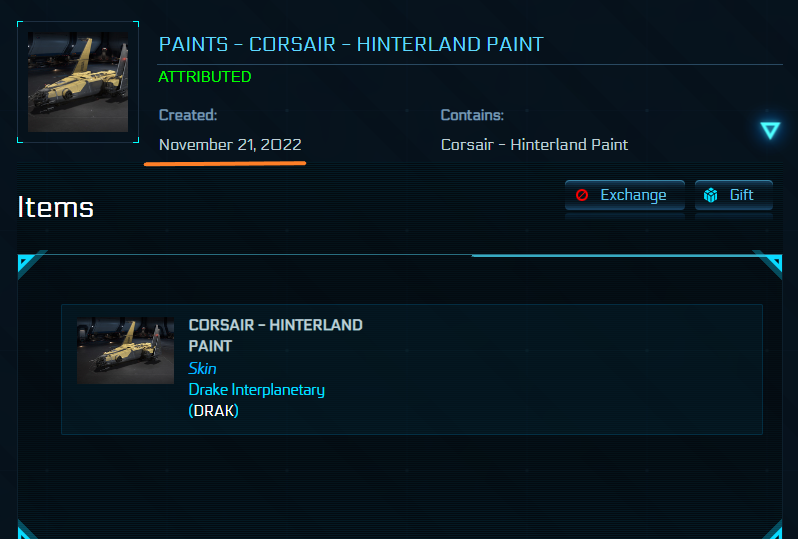Expand the pledge details triangle arrow

coord(769,130)
